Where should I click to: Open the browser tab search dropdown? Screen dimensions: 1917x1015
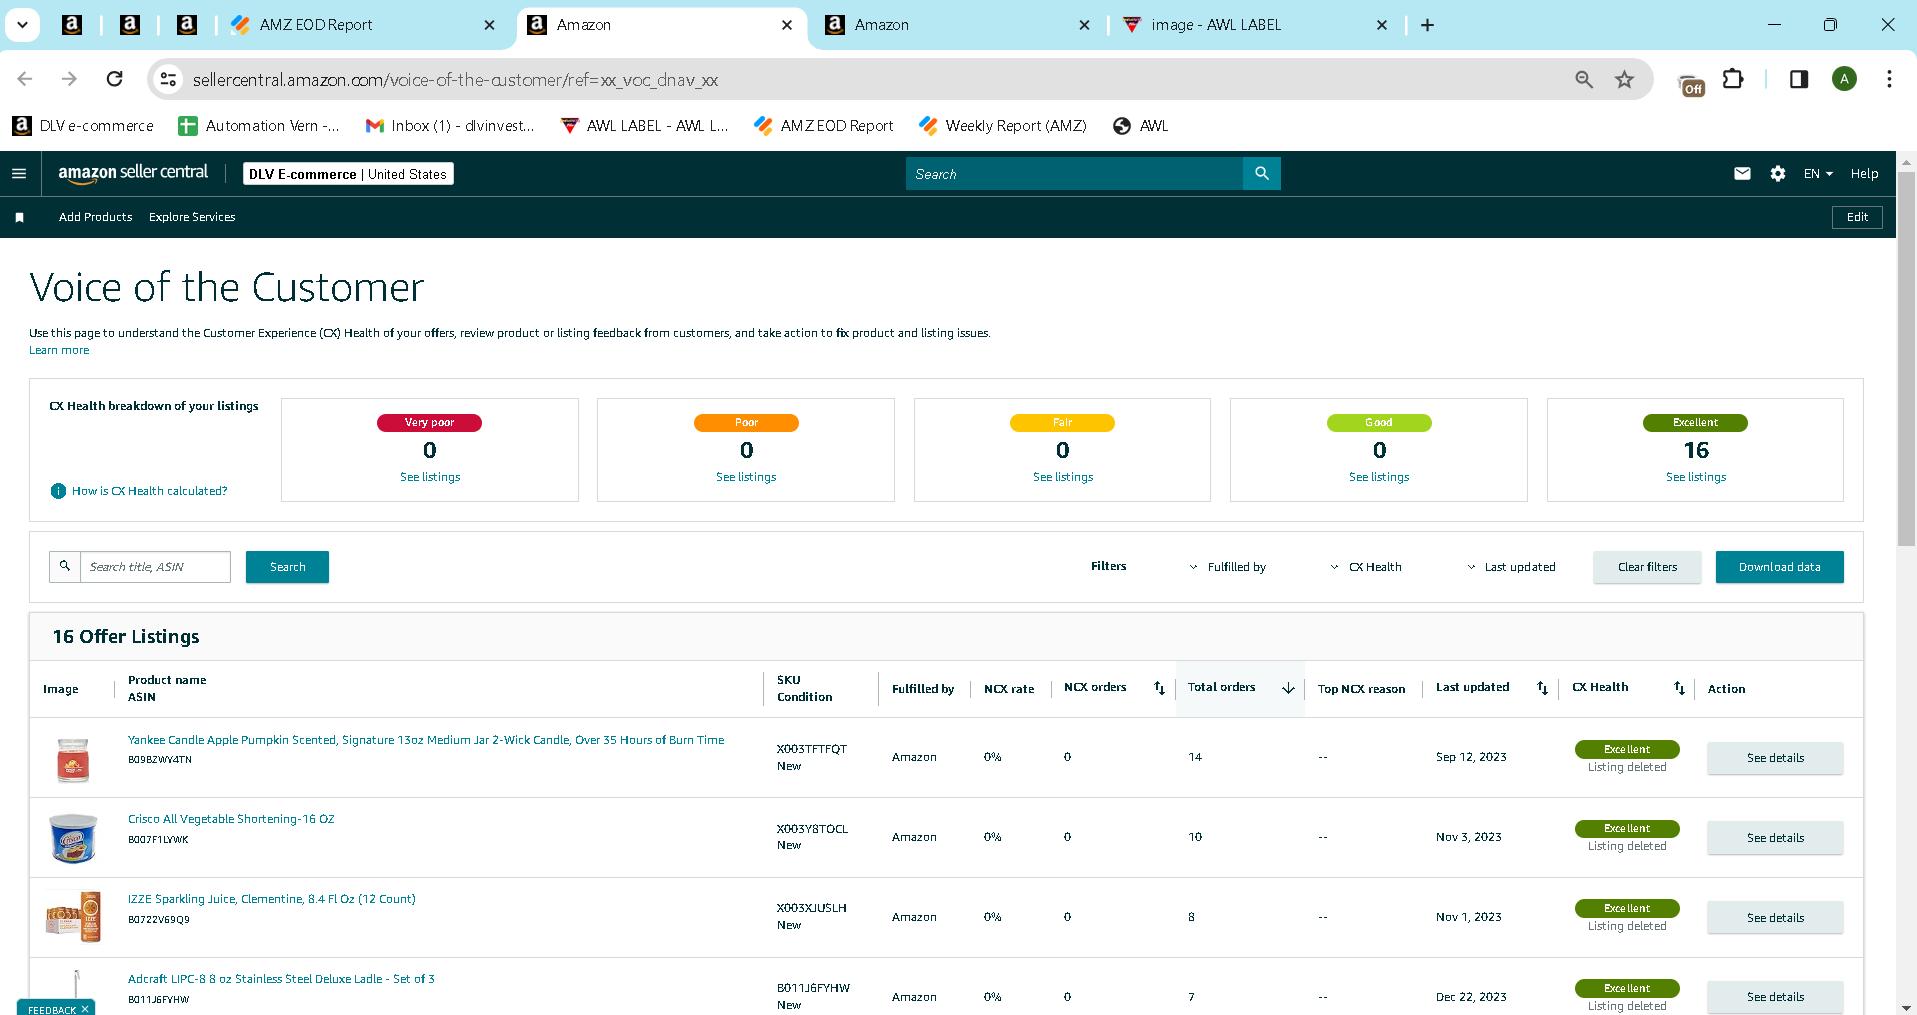pyautogui.click(x=22, y=25)
